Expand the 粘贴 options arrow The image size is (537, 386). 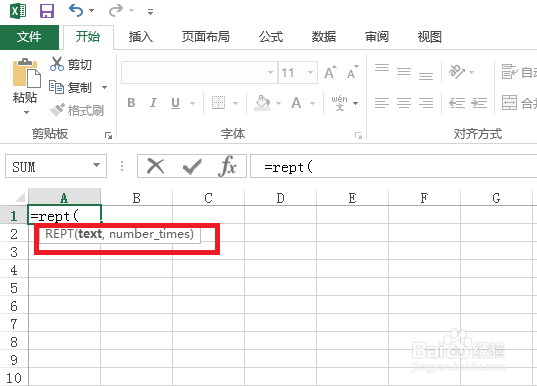pos(26,112)
